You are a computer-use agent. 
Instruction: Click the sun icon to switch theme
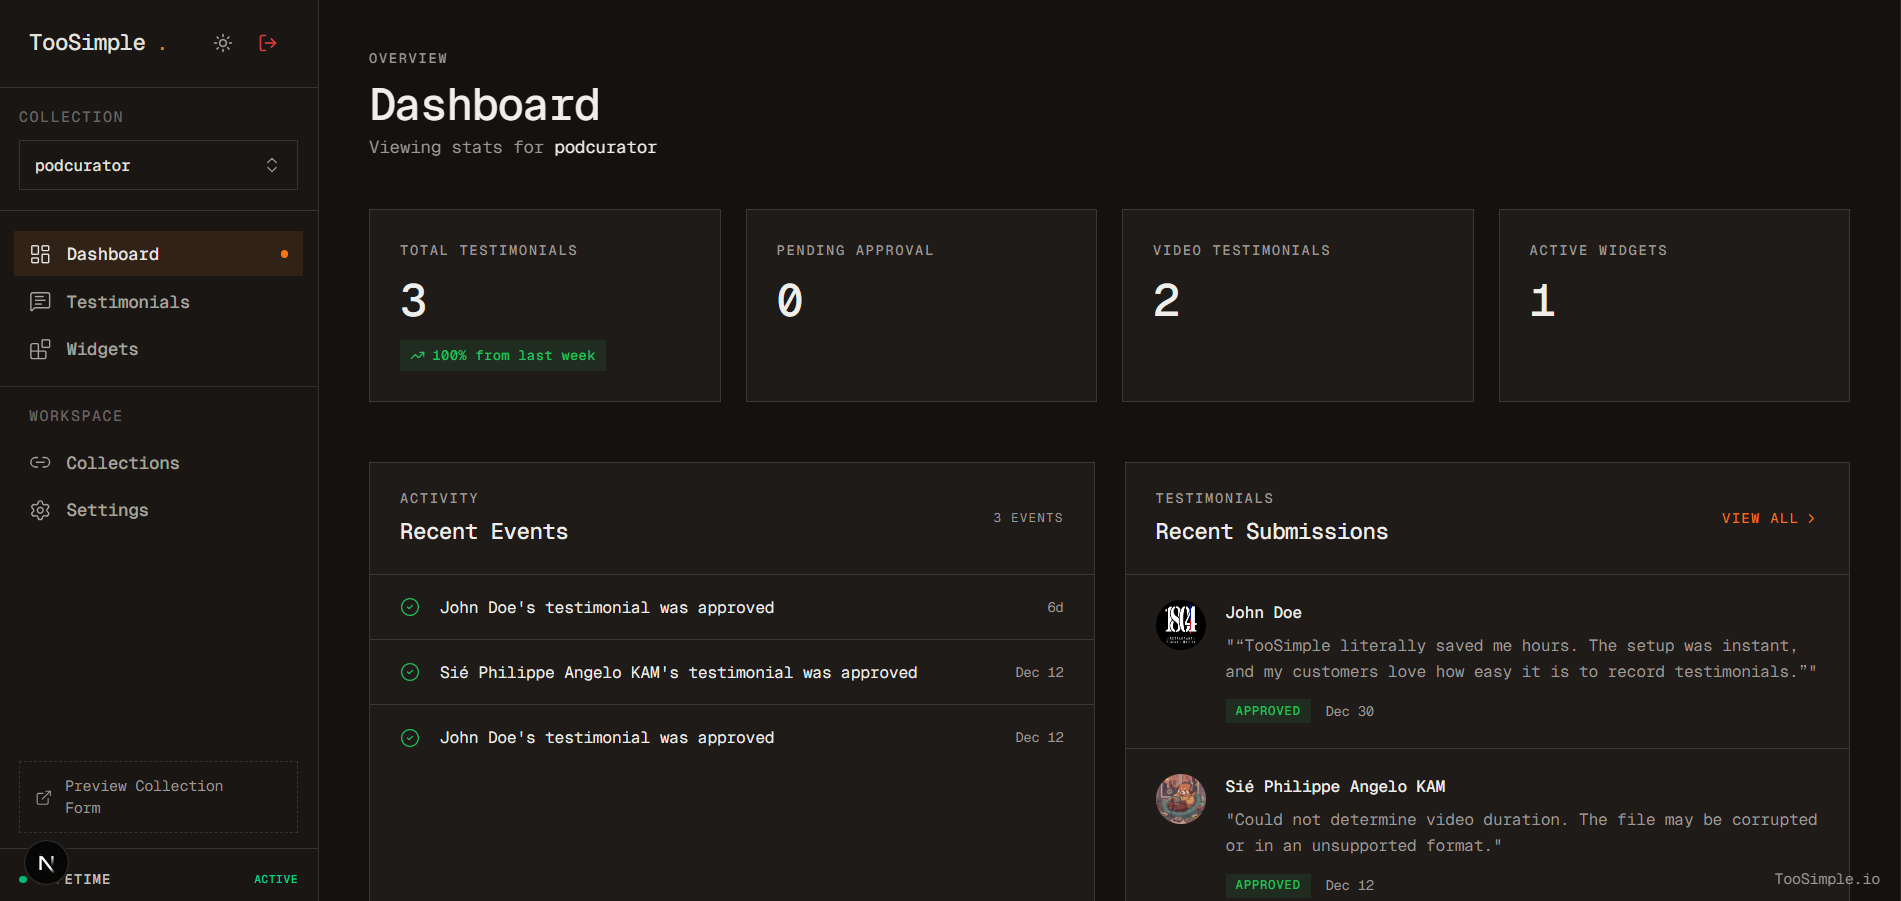[222, 42]
